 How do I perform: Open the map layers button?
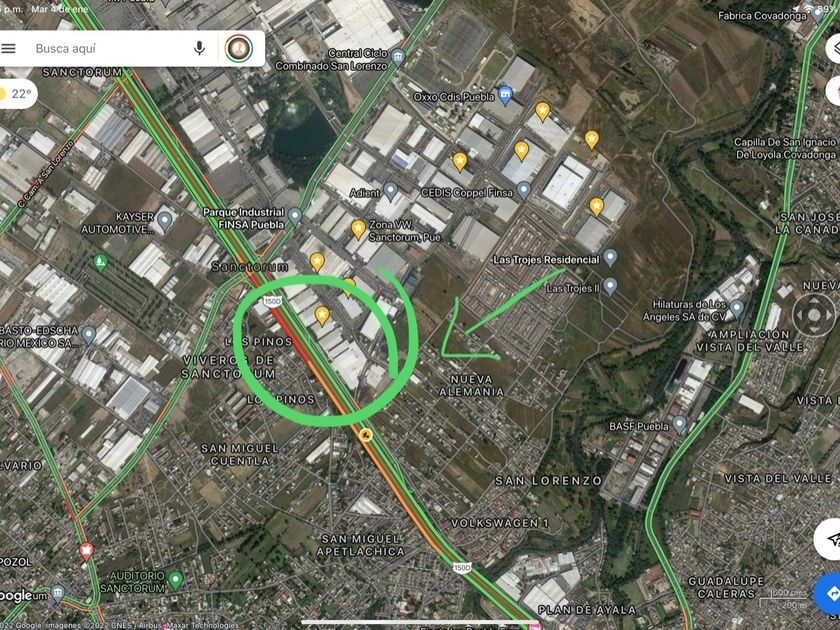tap(833, 48)
